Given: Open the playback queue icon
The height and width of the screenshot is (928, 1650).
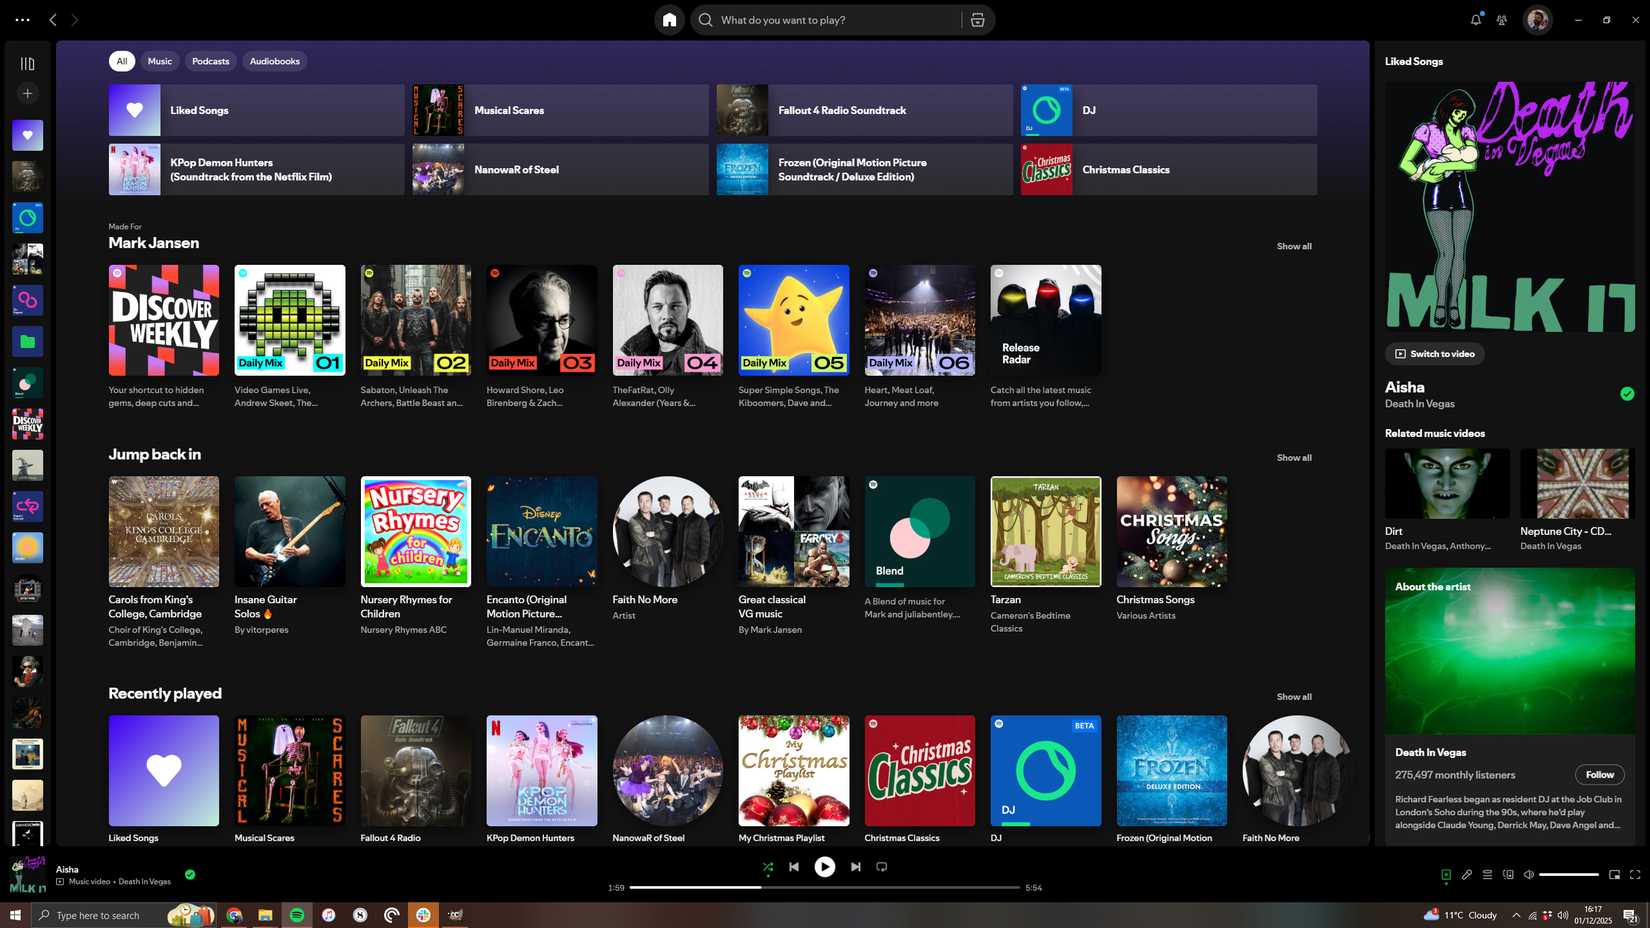Looking at the screenshot, I should click(1488, 874).
